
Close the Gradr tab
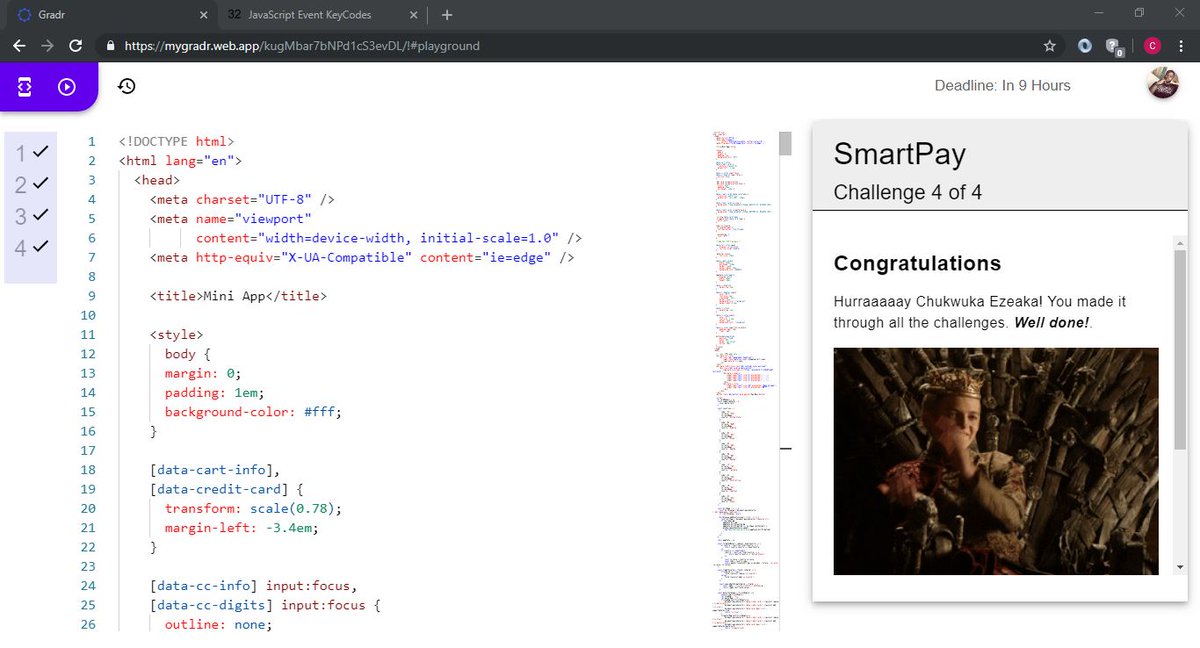coord(203,15)
